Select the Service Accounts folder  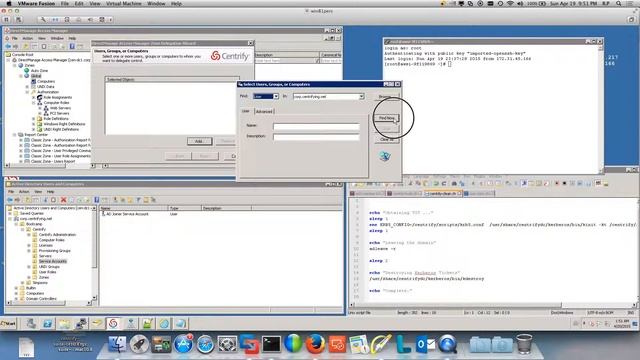click(x=53, y=261)
